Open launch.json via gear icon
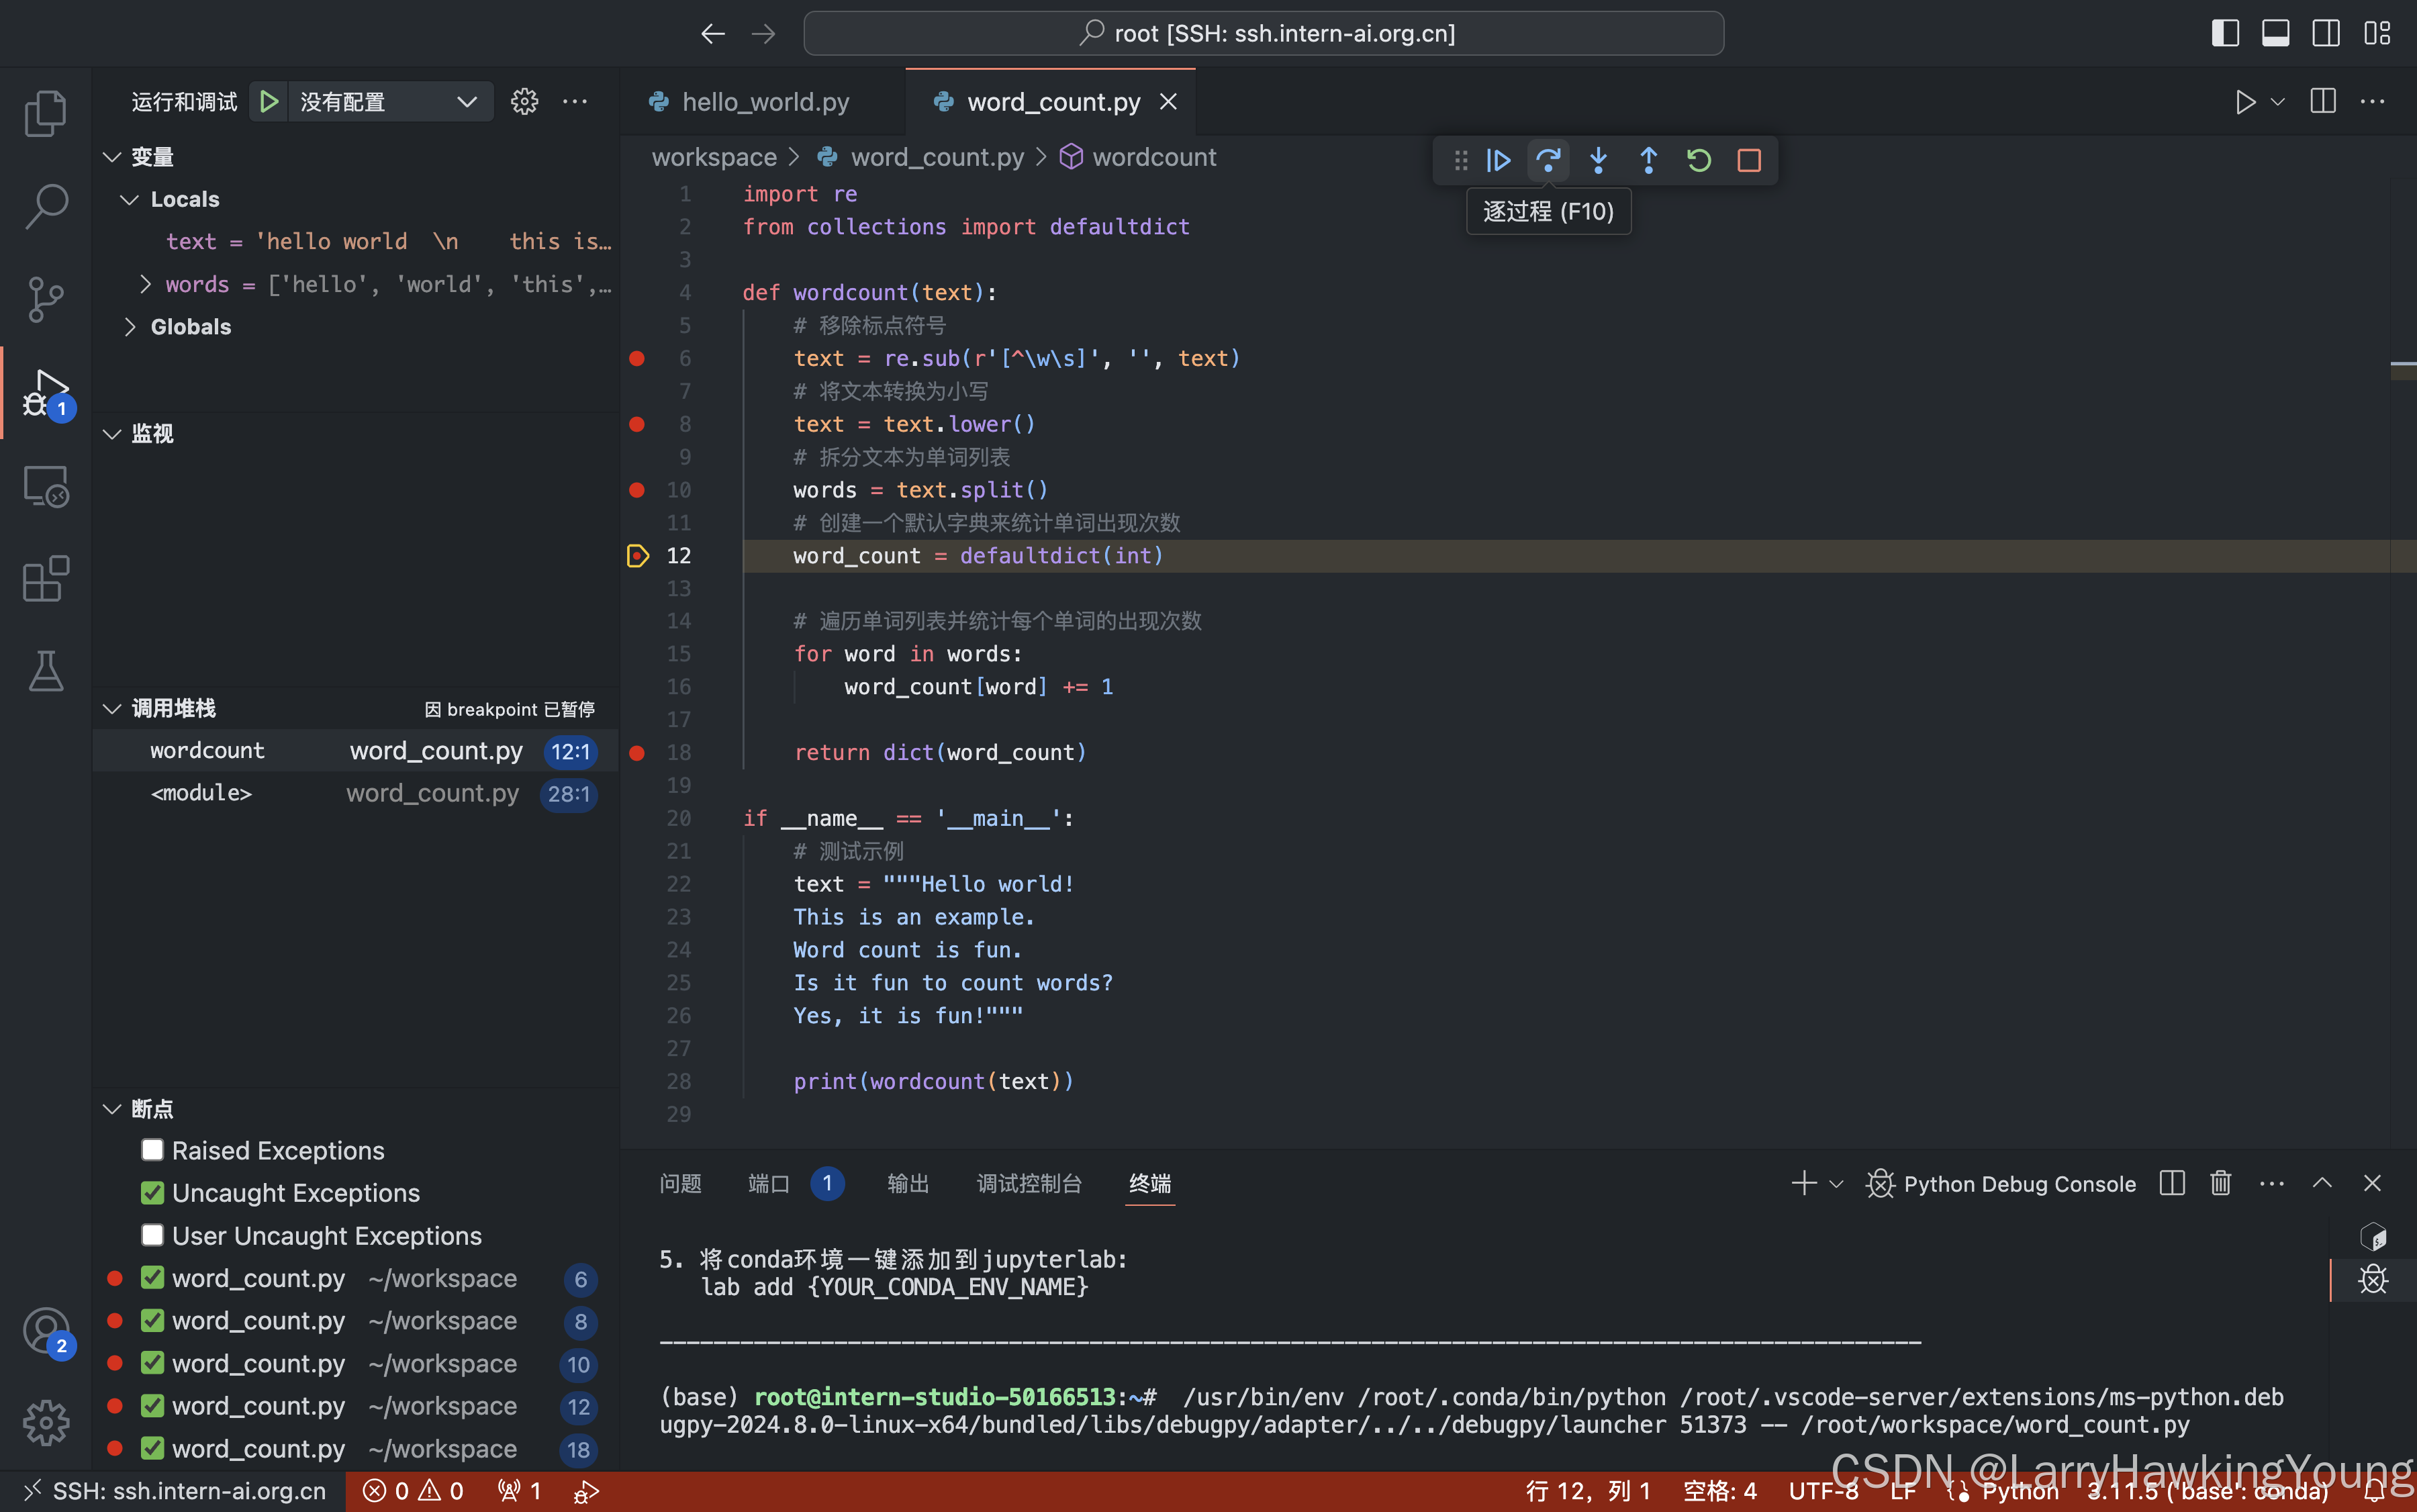 (x=524, y=101)
